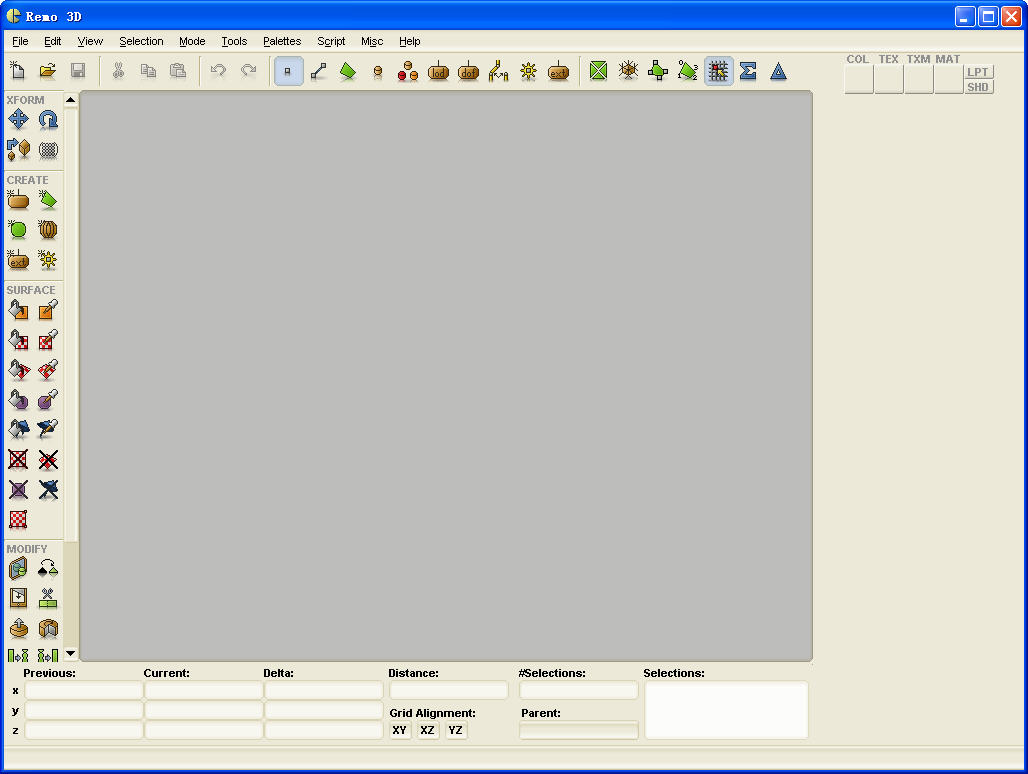Open the Selection menu

click(141, 41)
